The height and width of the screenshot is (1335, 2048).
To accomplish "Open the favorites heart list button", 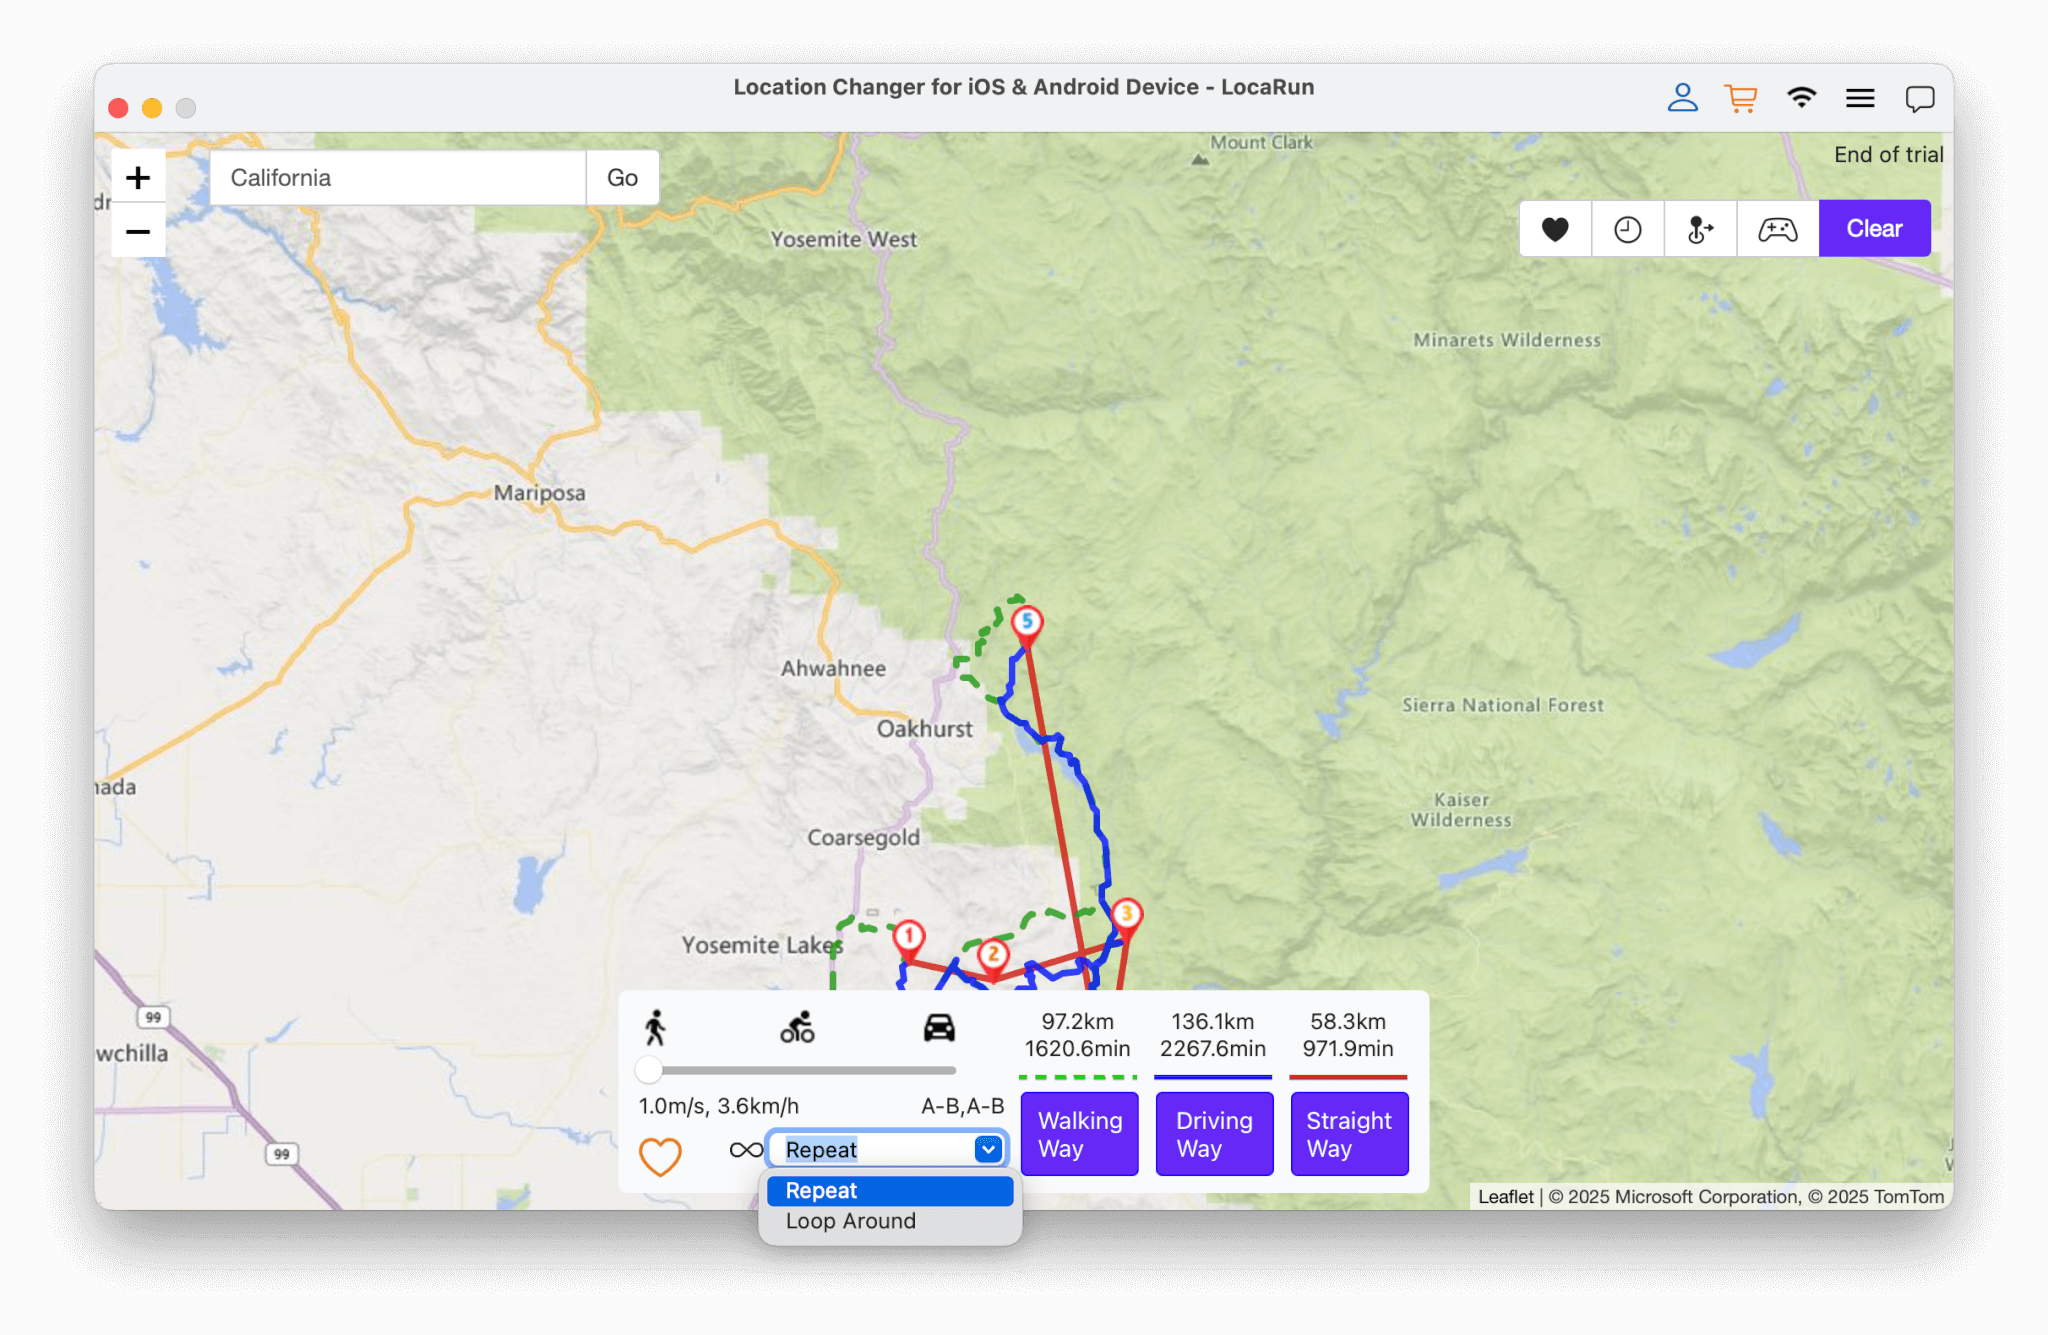I will point(1555,229).
